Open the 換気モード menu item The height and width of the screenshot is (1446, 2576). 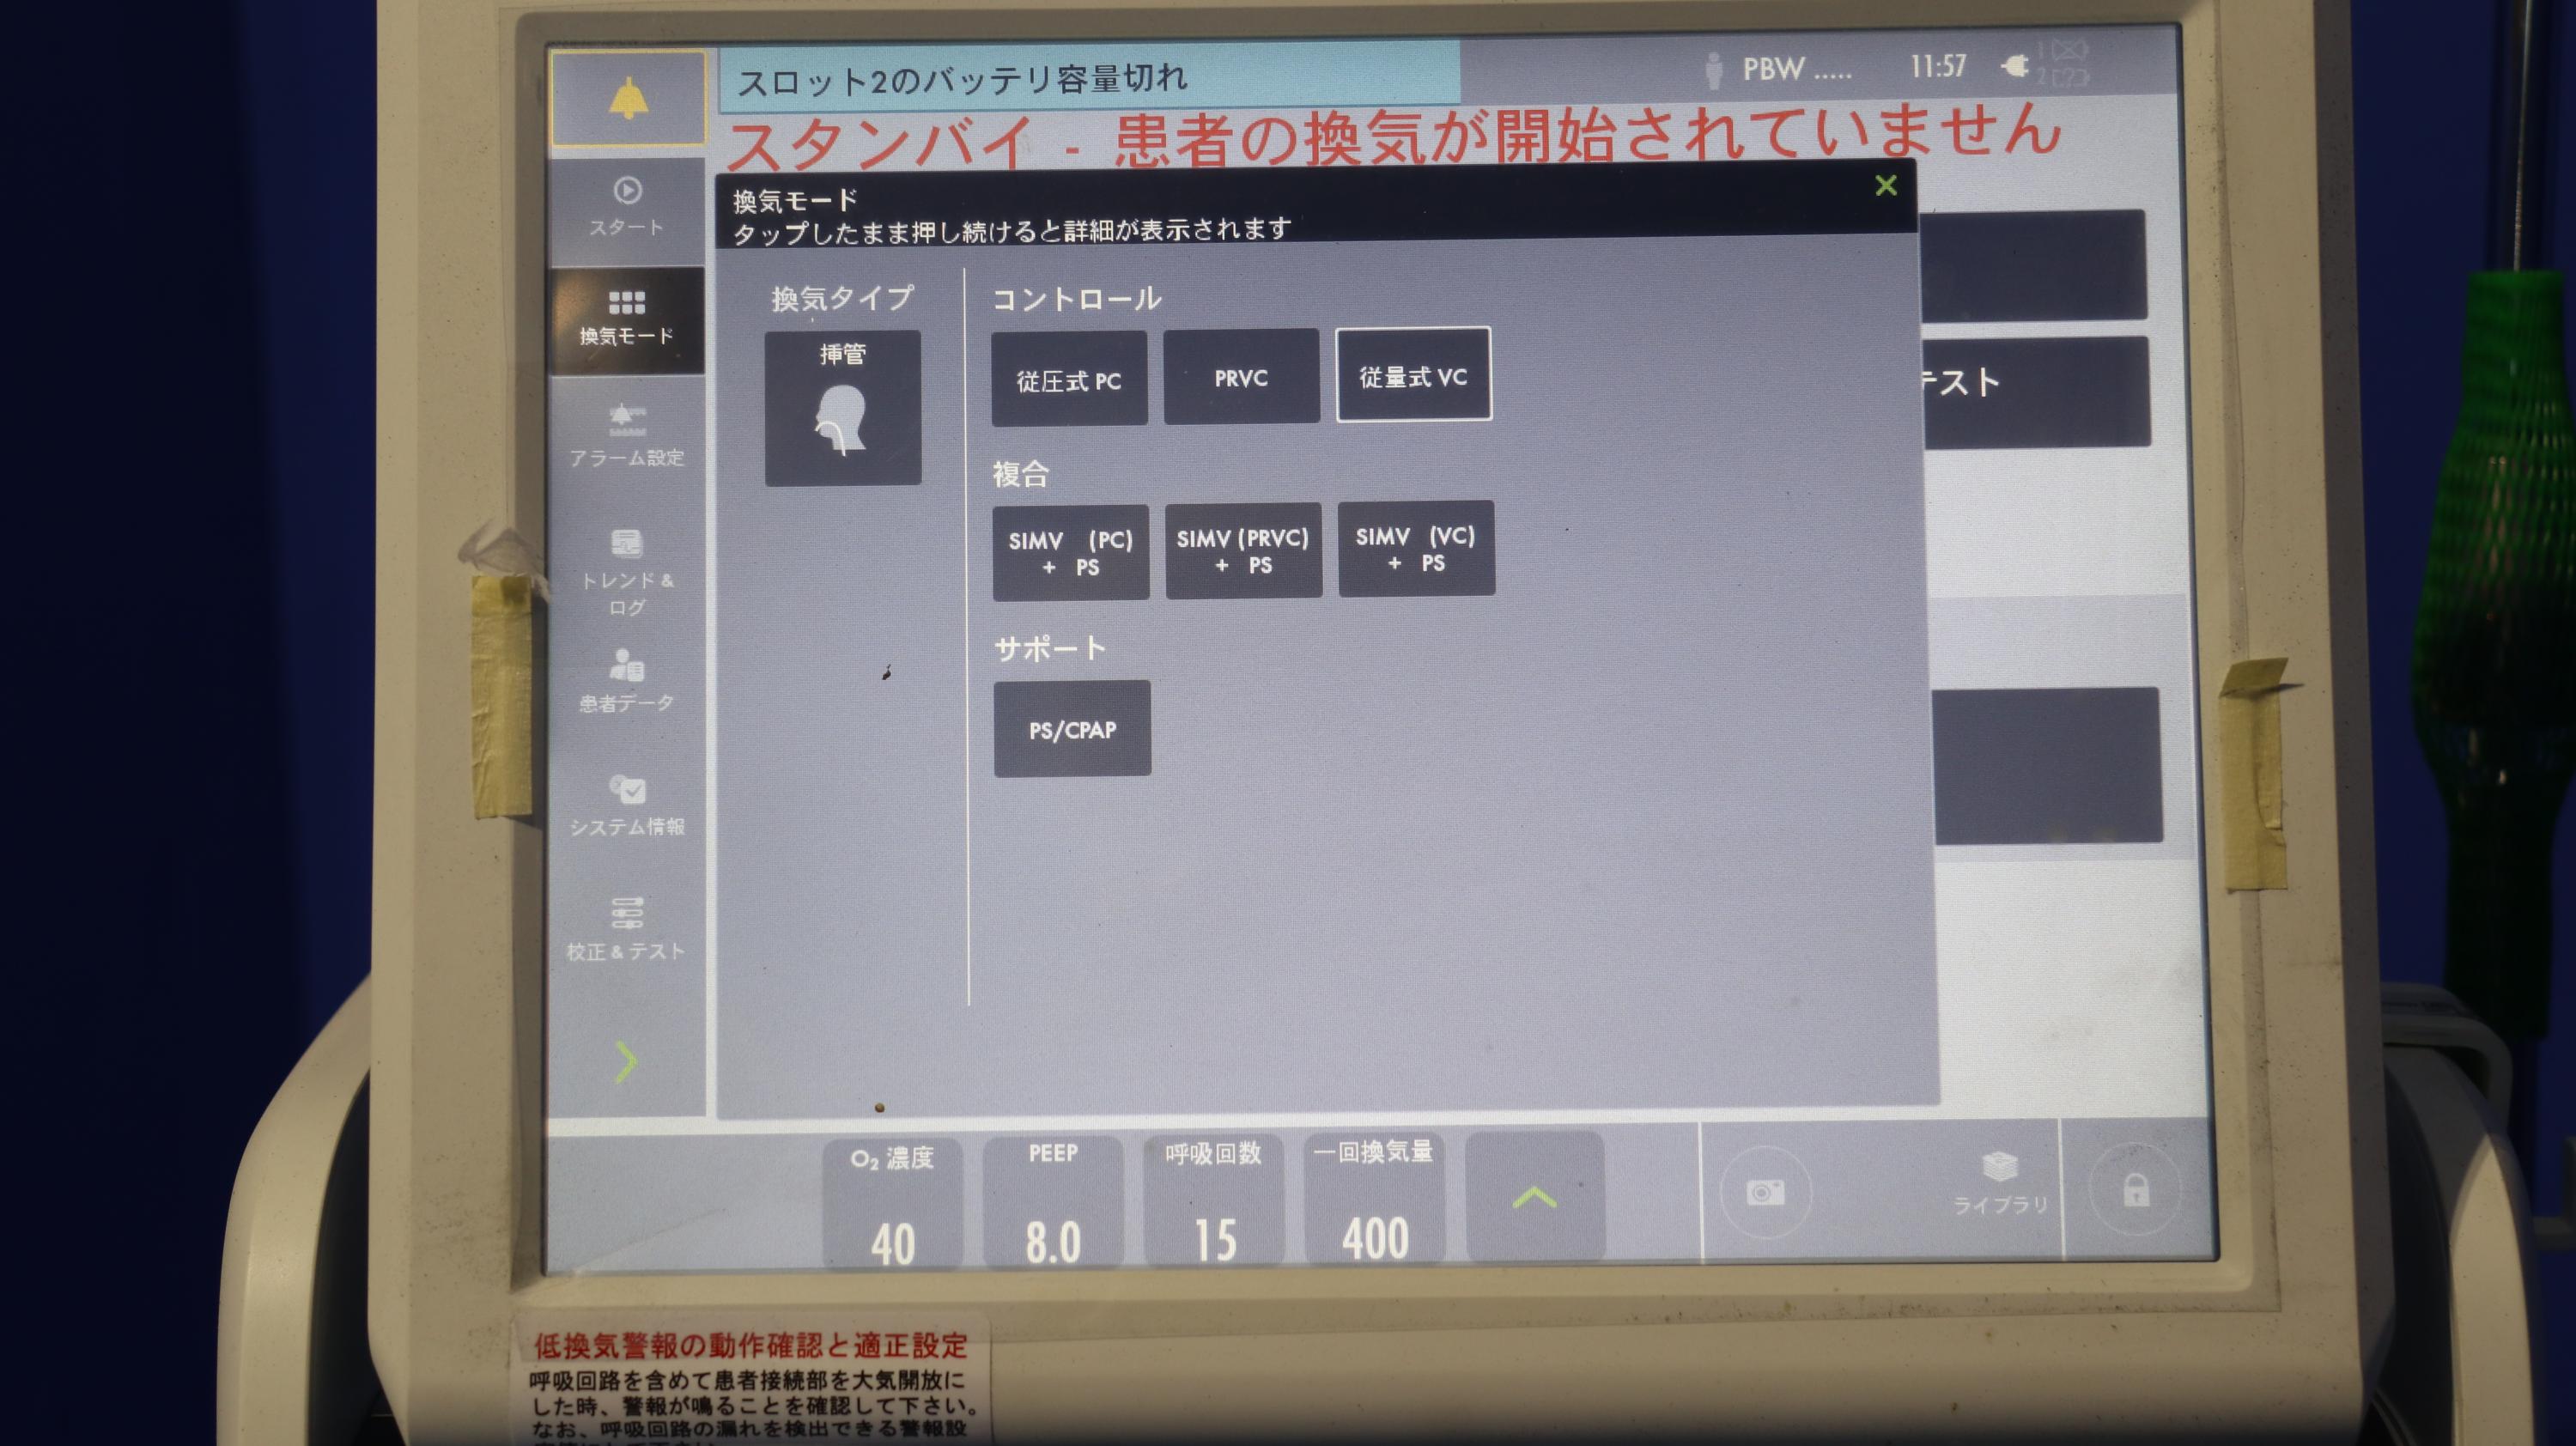pyautogui.click(x=627, y=318)
